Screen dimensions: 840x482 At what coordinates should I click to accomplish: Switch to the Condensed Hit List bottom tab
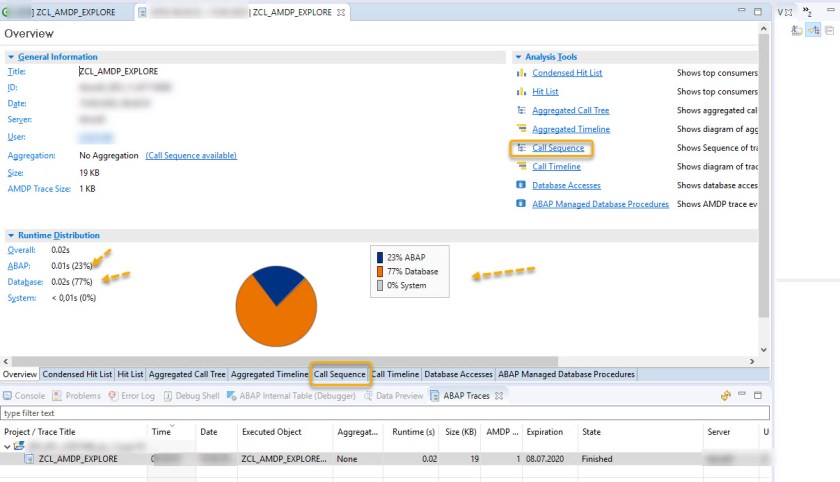click(77, 374)
